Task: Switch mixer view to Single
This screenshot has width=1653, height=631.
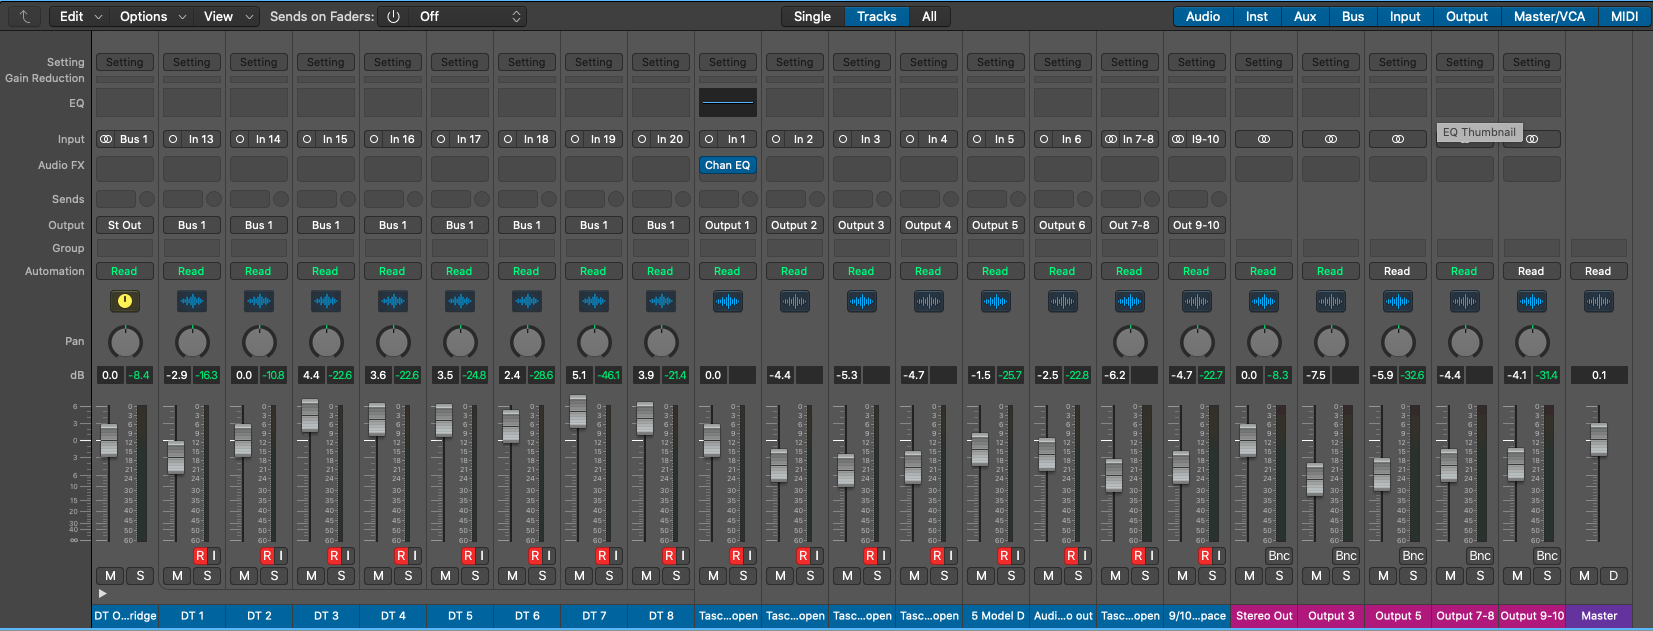Action: [812, 16]
